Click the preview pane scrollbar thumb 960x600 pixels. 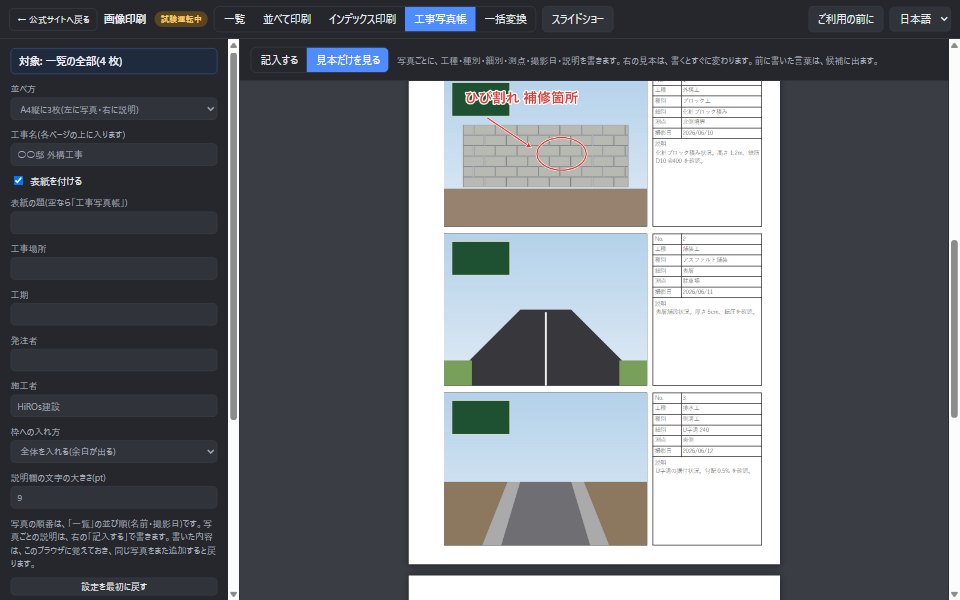[x=954, y=329]
